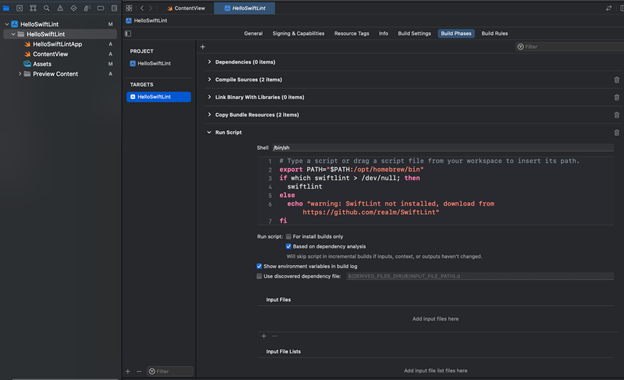Expand Compile Sources (2 items) section
Viewport: 624px width, 380px height.
click(209, 80)
